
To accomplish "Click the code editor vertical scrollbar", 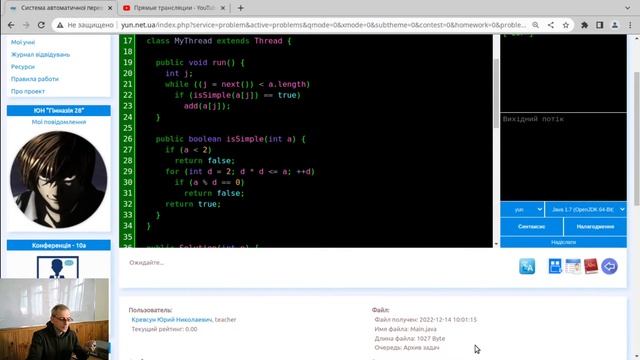I will pyautogui.click(x=496, y=93).
